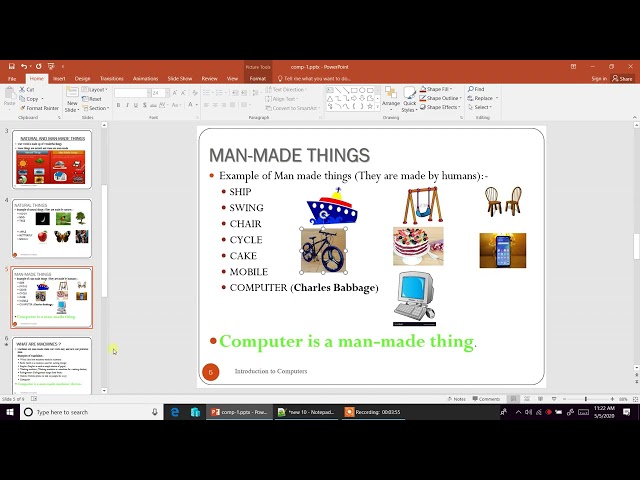Image resolution: width=640 pixels, height=480 pixels.
Task: Collapse the ribbon
Action: click(x=635, y=118)
